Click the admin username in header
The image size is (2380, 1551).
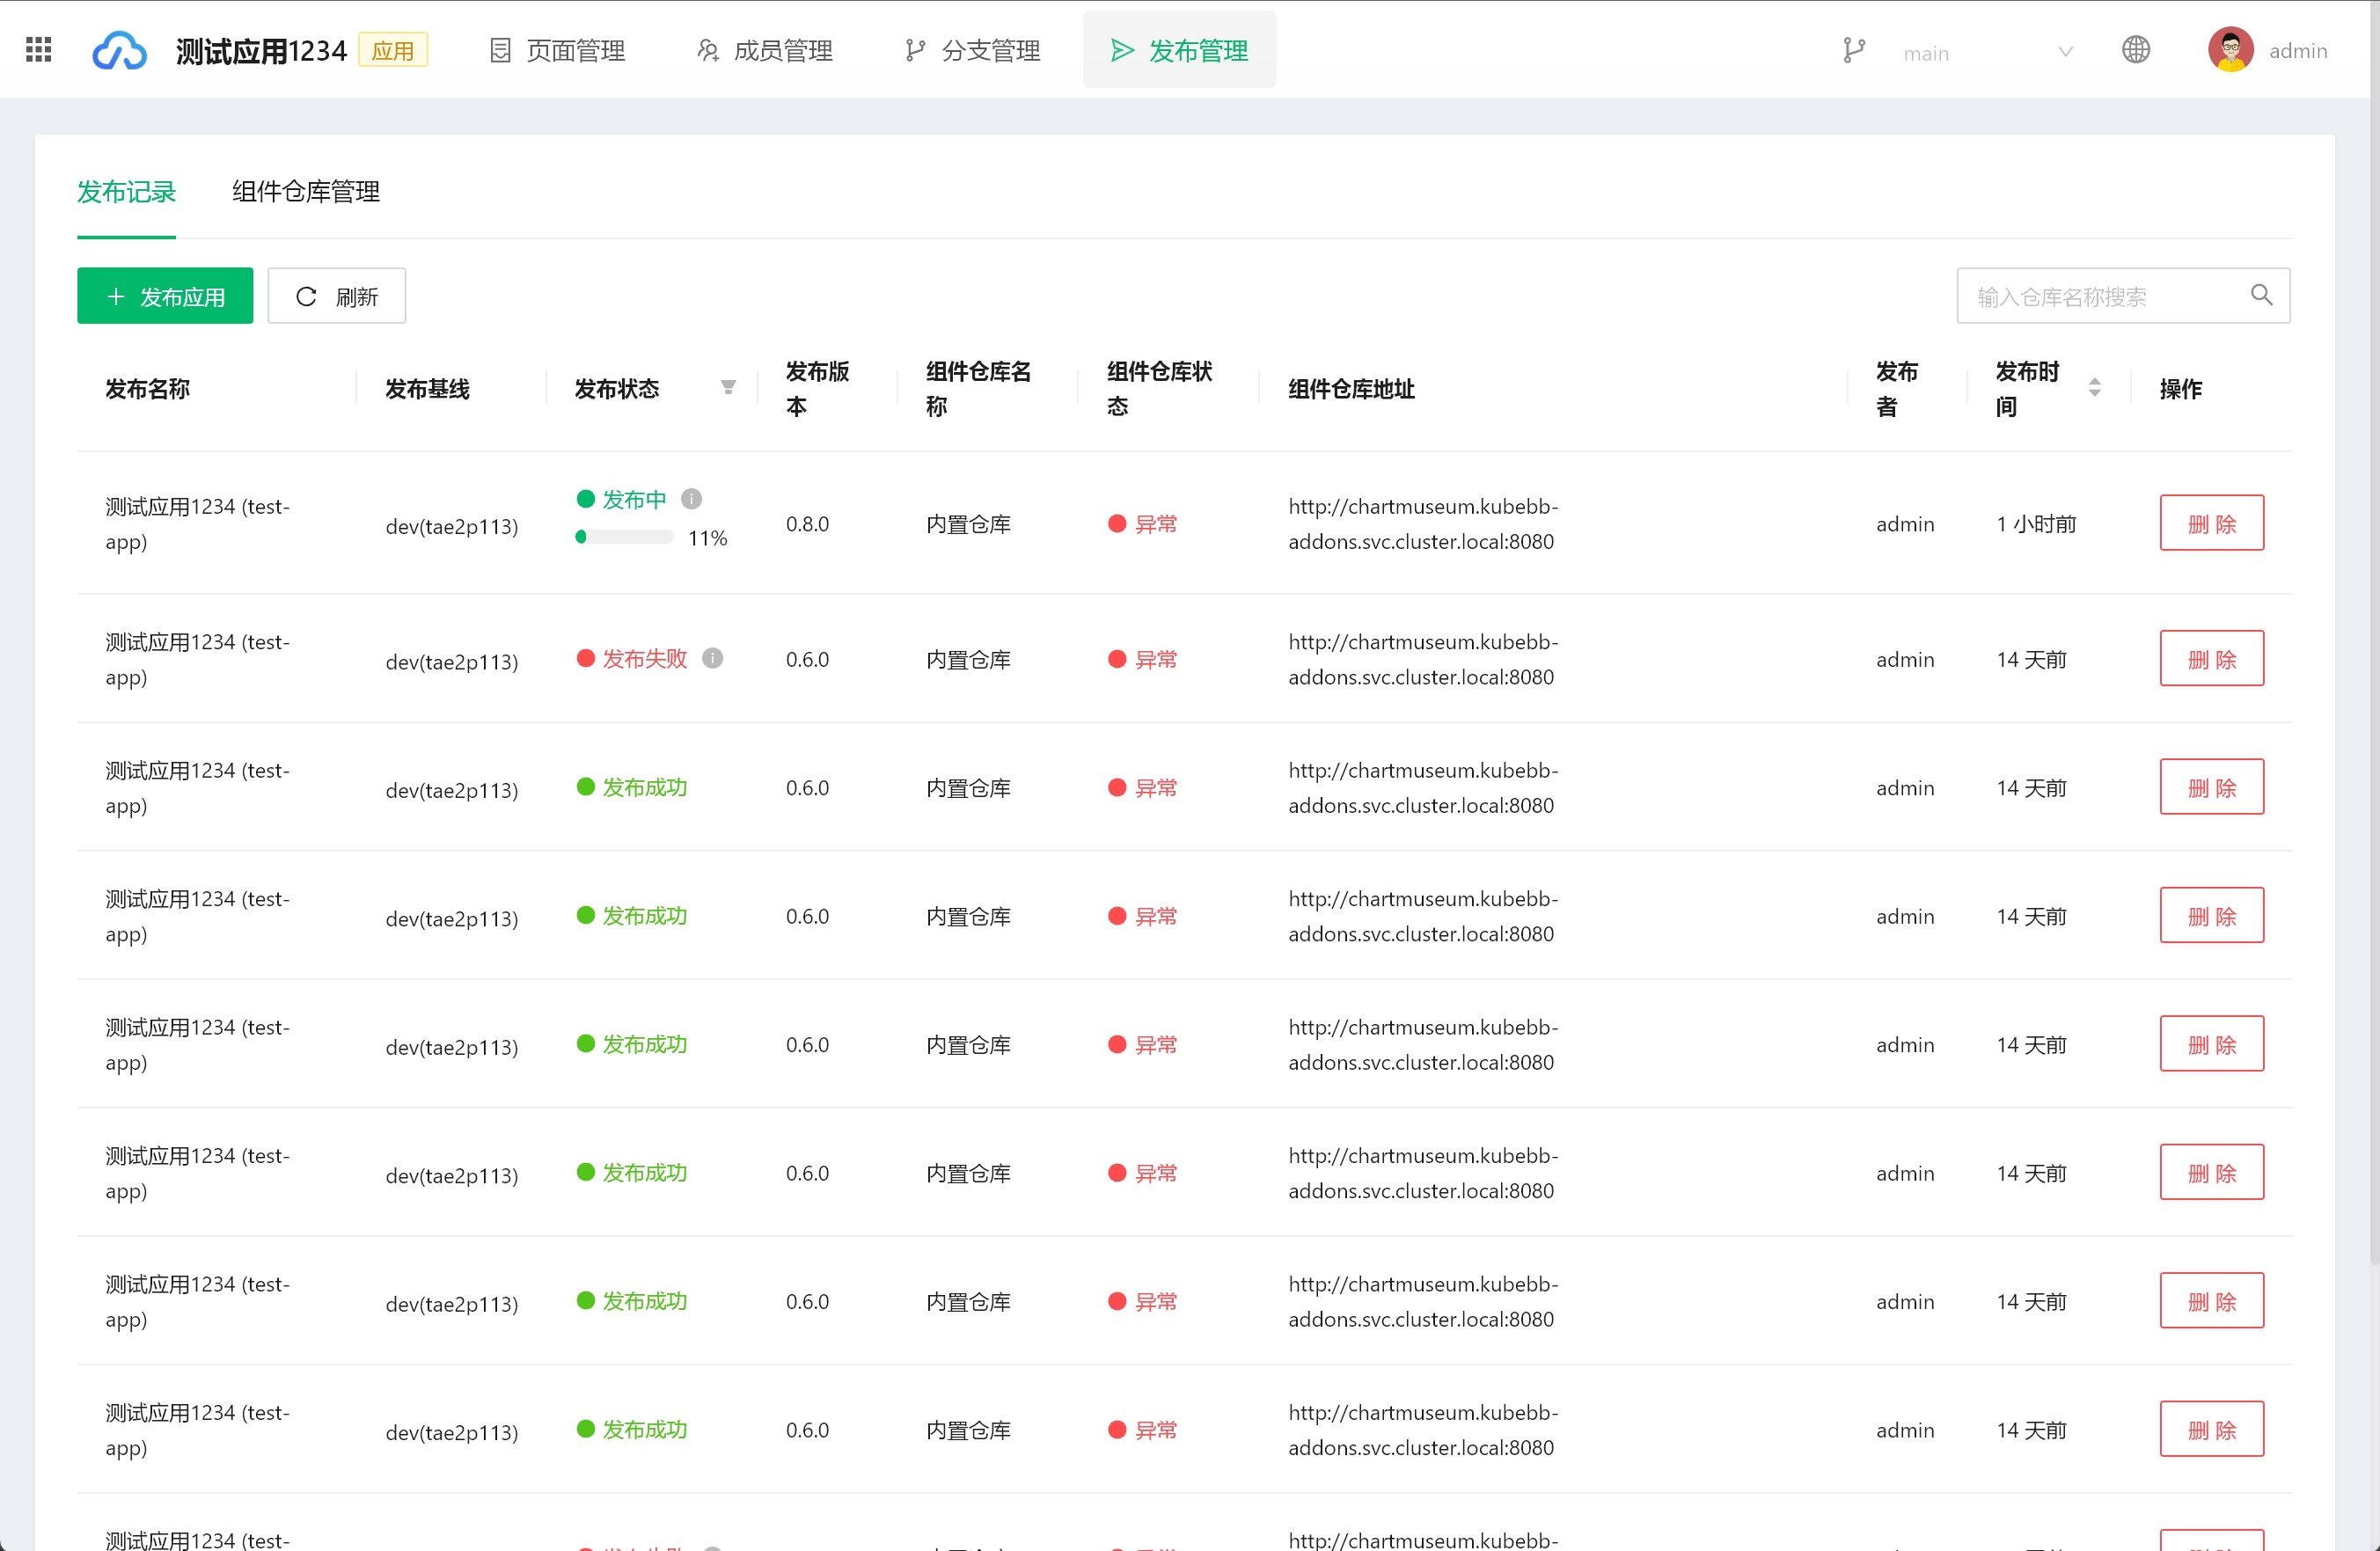pos(2298,51)
